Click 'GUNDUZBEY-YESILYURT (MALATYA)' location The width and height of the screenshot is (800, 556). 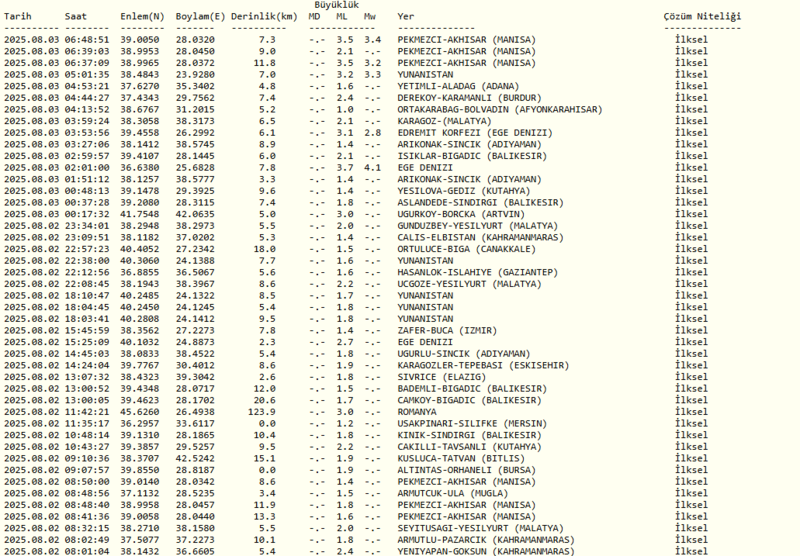point(478,226)
